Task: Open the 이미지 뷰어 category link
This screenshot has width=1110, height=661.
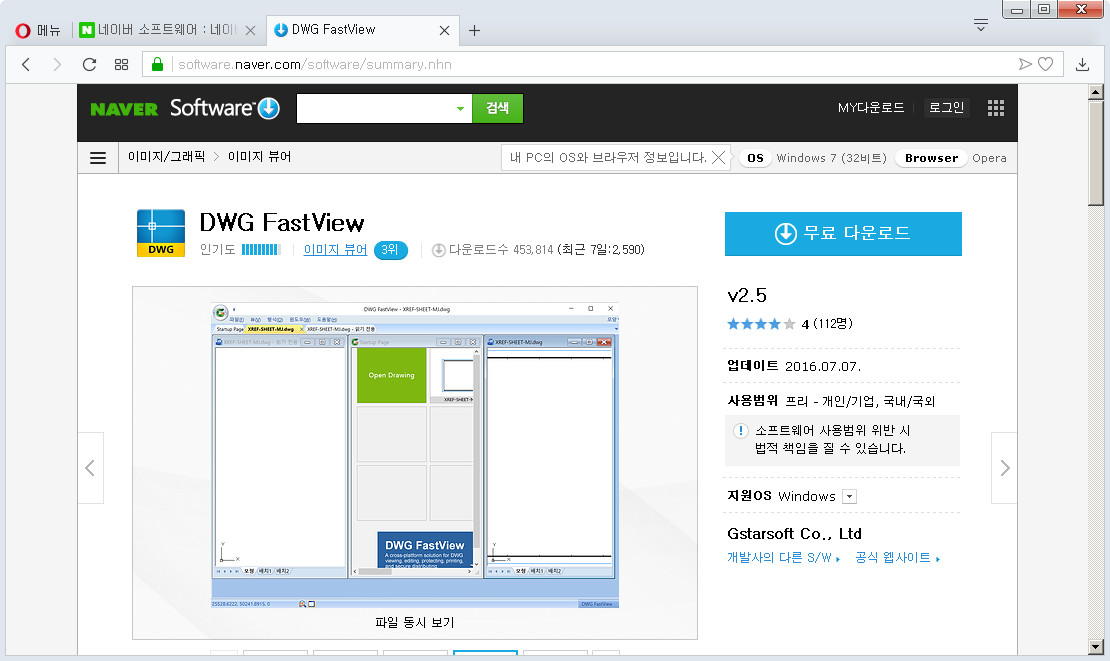Action: point(335,250)
